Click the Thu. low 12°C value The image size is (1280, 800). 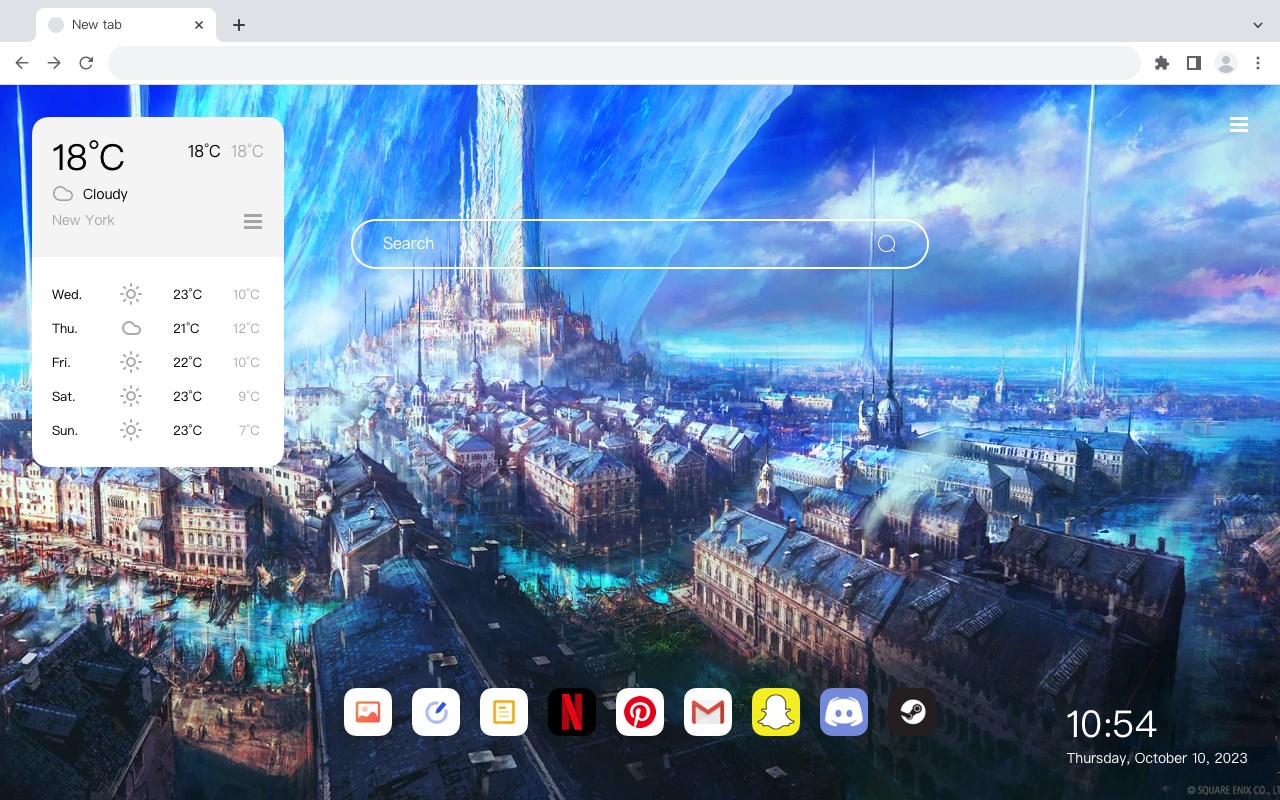pyautogui.click(x=246, y=328)
